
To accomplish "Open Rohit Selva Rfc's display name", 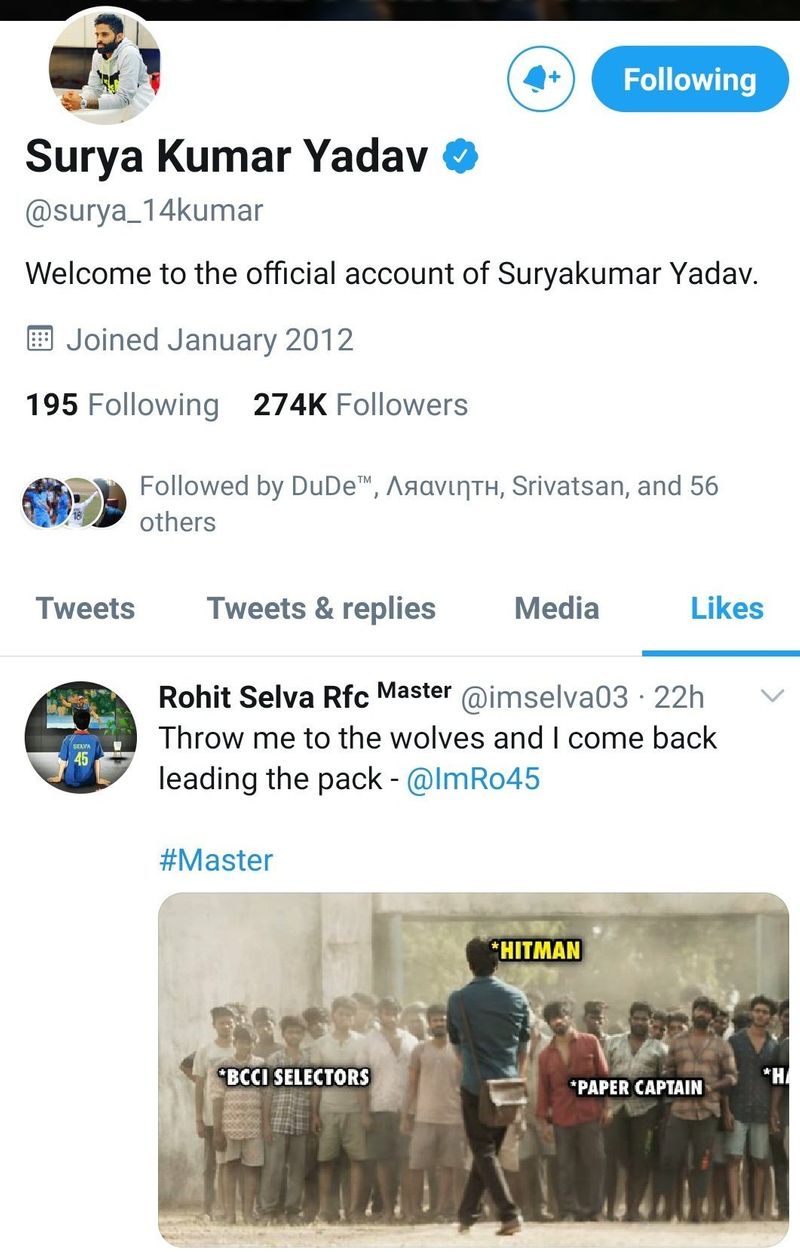I will [x=263, y=697].
